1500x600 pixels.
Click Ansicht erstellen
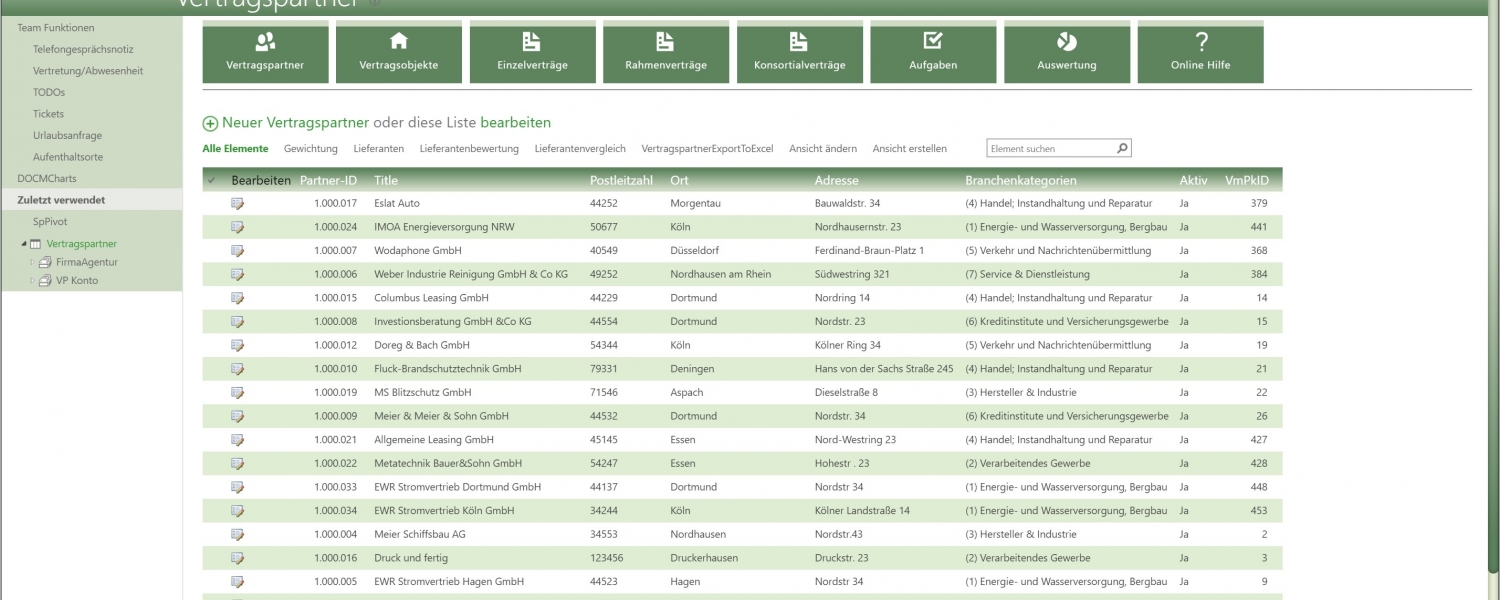[x=910, y=149]
